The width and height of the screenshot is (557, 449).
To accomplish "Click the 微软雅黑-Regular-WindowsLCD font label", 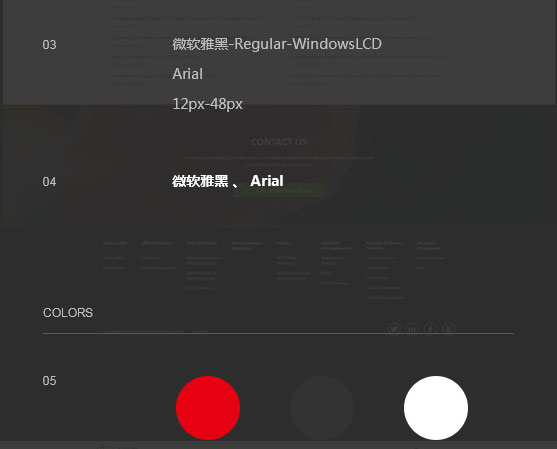I will pos(277,44).
